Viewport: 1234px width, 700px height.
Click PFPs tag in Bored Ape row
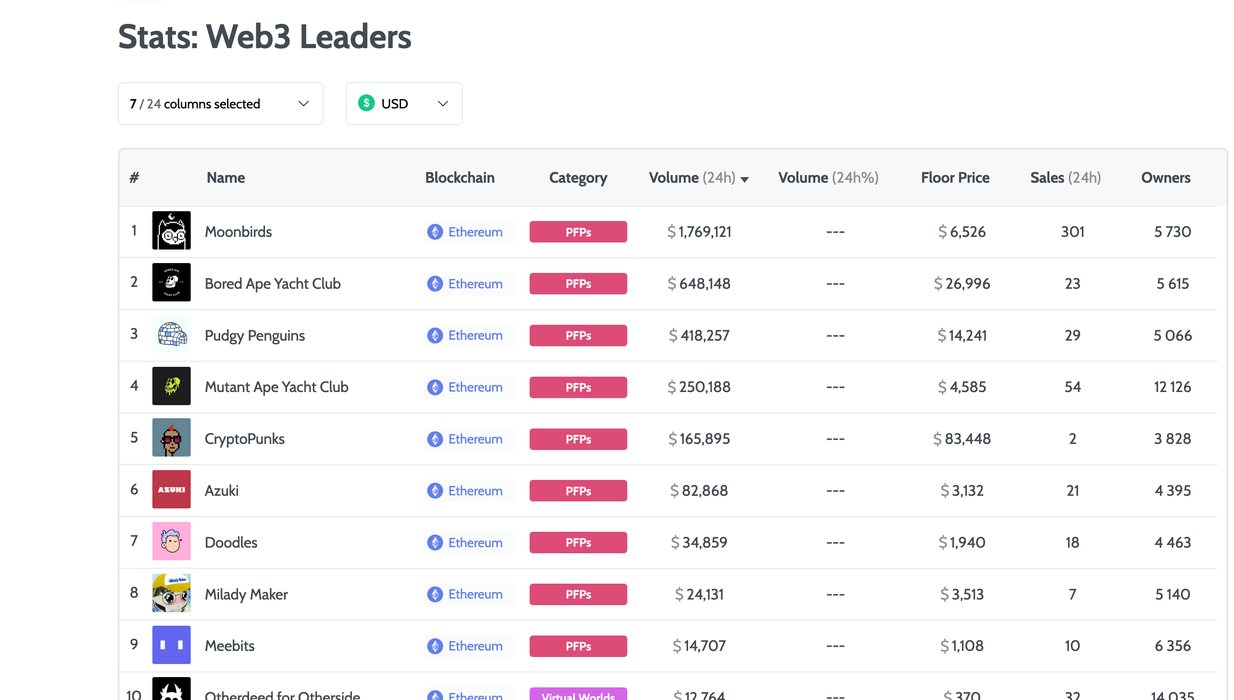578,284
